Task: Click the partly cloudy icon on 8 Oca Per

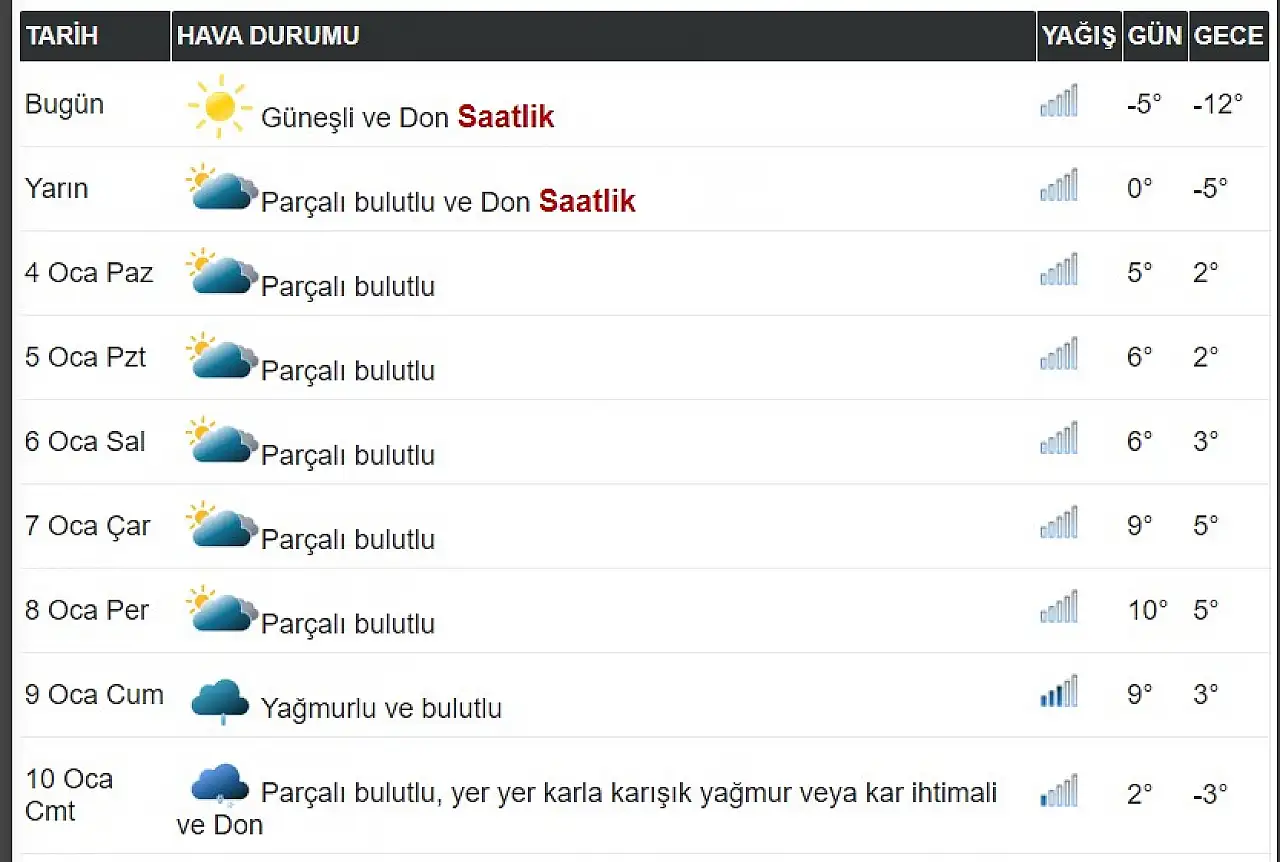Action: point(219,608)
